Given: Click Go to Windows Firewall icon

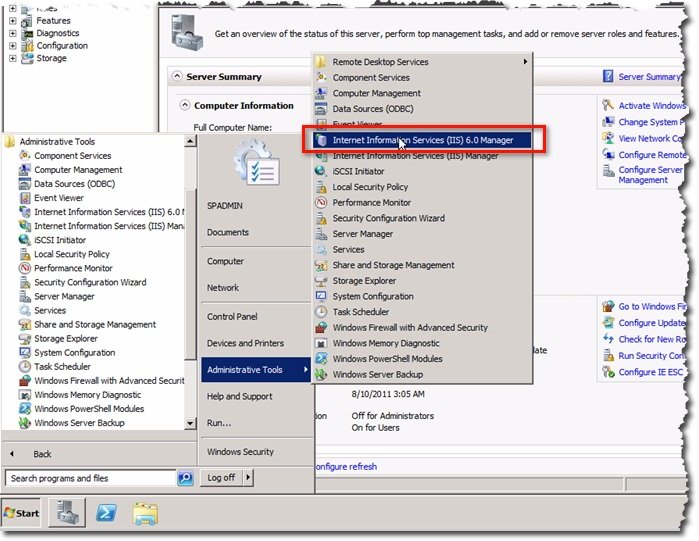Looking at the screenshot, I should click(x=608, y=306).
